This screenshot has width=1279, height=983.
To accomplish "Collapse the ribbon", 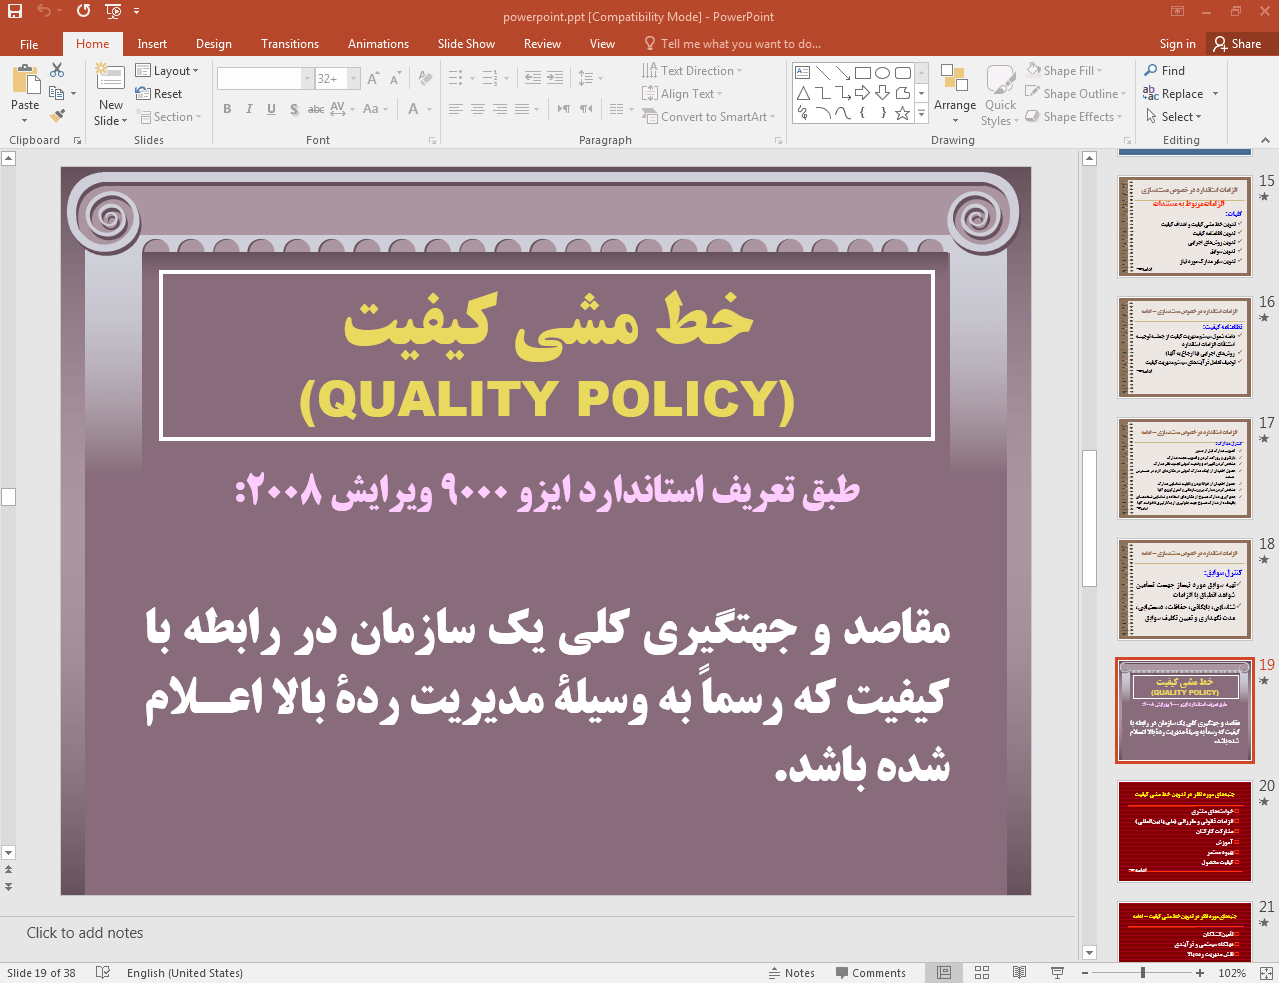I will (x=1266, y=141).
